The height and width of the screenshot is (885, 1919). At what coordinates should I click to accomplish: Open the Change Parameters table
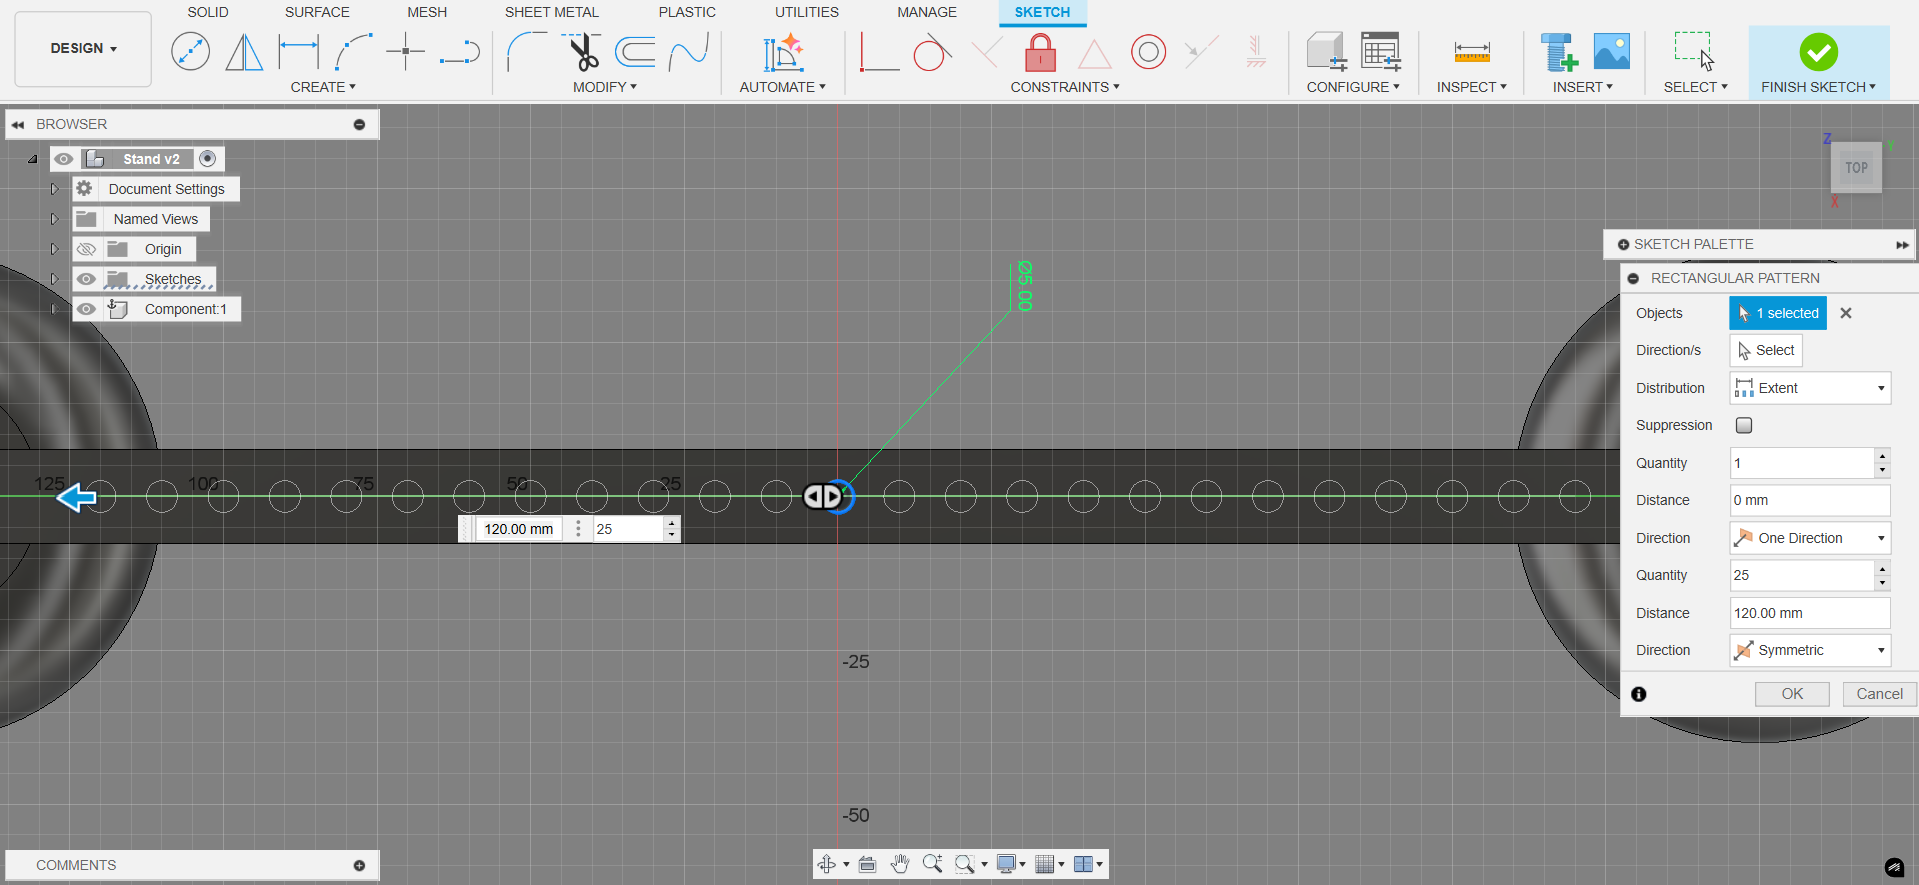(1381, 52)
